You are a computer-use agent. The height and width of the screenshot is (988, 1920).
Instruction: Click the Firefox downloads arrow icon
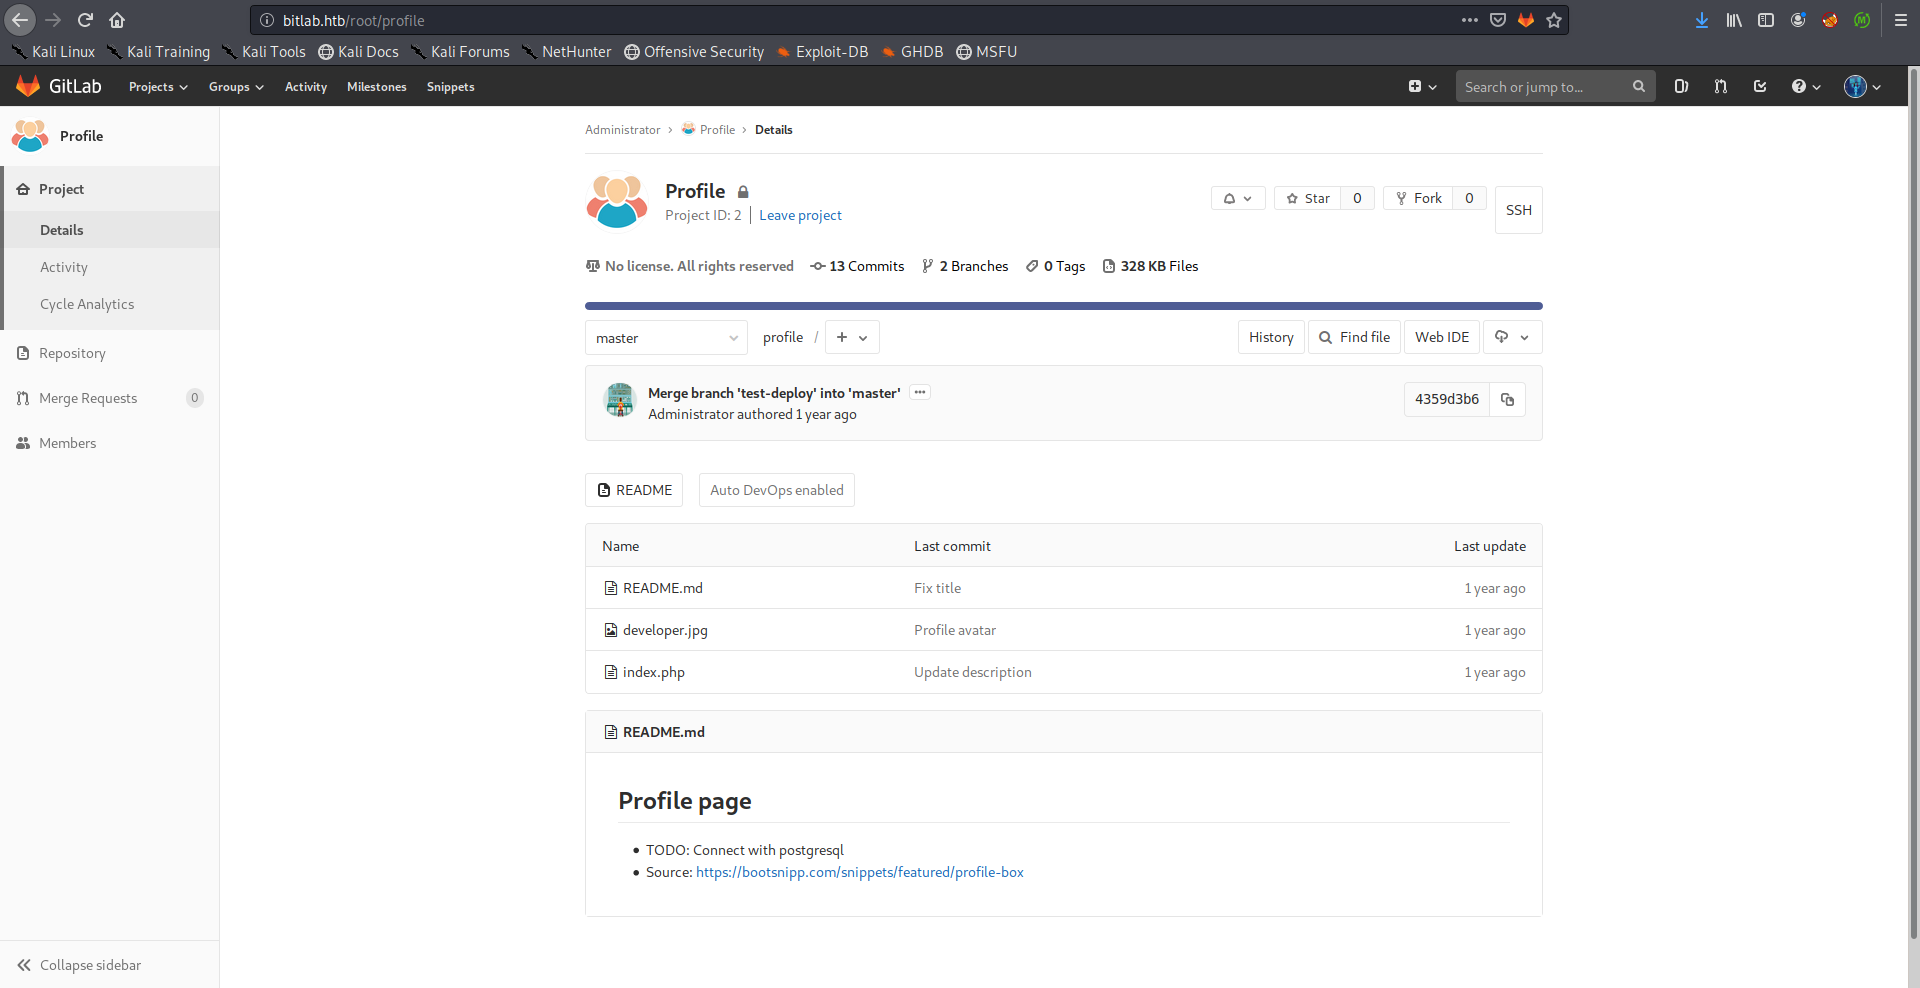[1701, 20]
